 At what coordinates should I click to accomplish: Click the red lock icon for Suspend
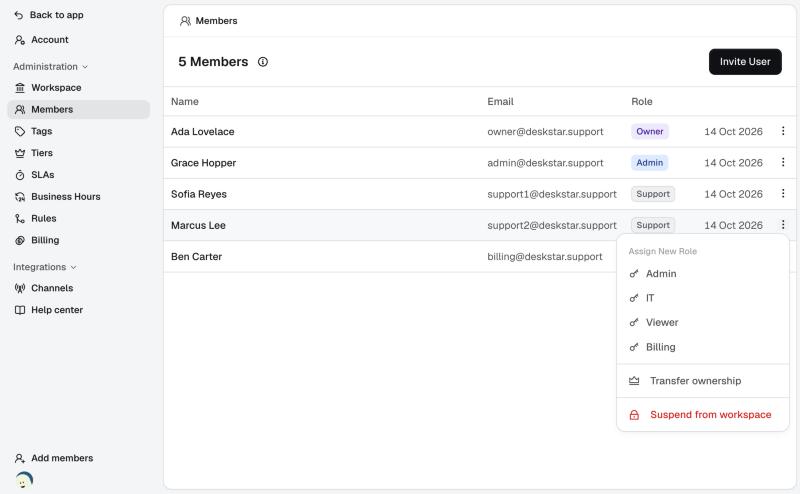[x=634, y=415]
